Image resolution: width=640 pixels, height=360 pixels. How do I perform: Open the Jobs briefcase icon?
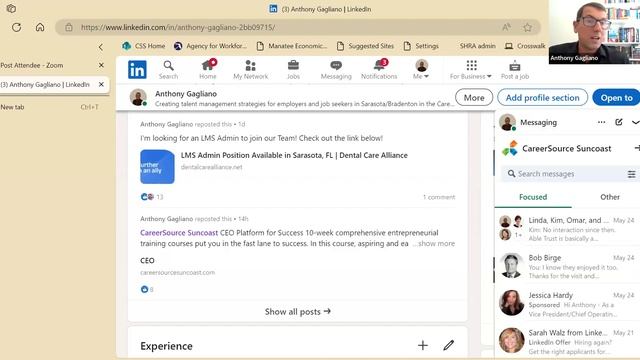tap(293, 70)
